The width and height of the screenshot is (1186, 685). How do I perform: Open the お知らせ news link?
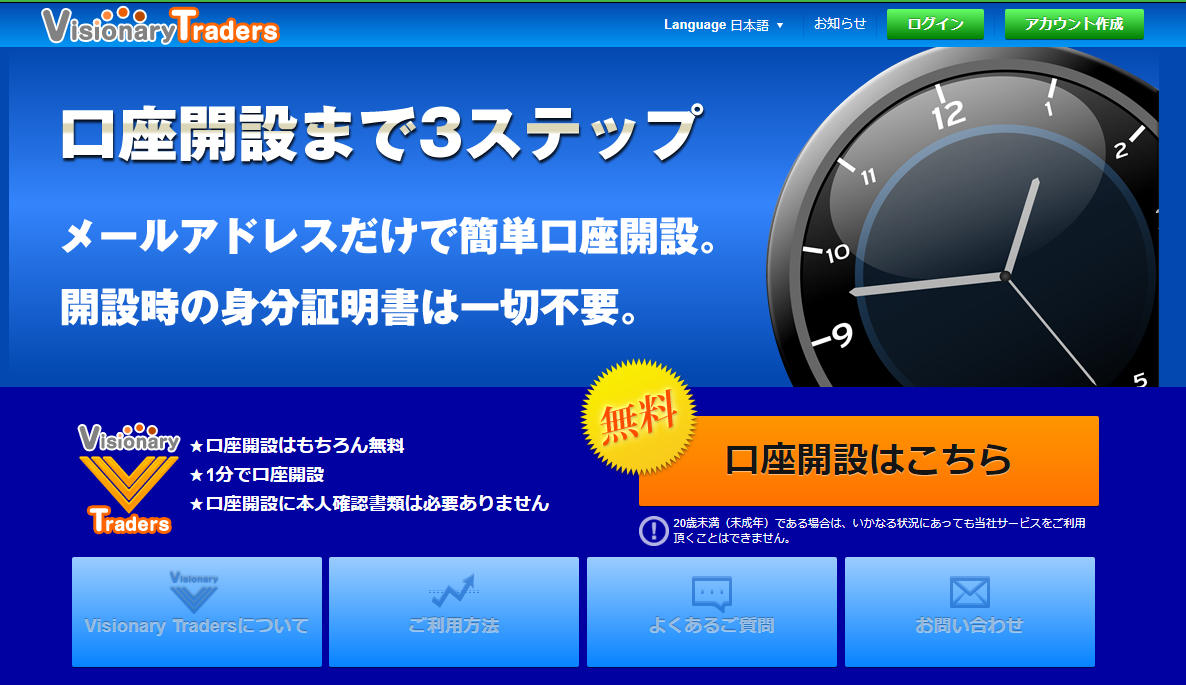840,24
